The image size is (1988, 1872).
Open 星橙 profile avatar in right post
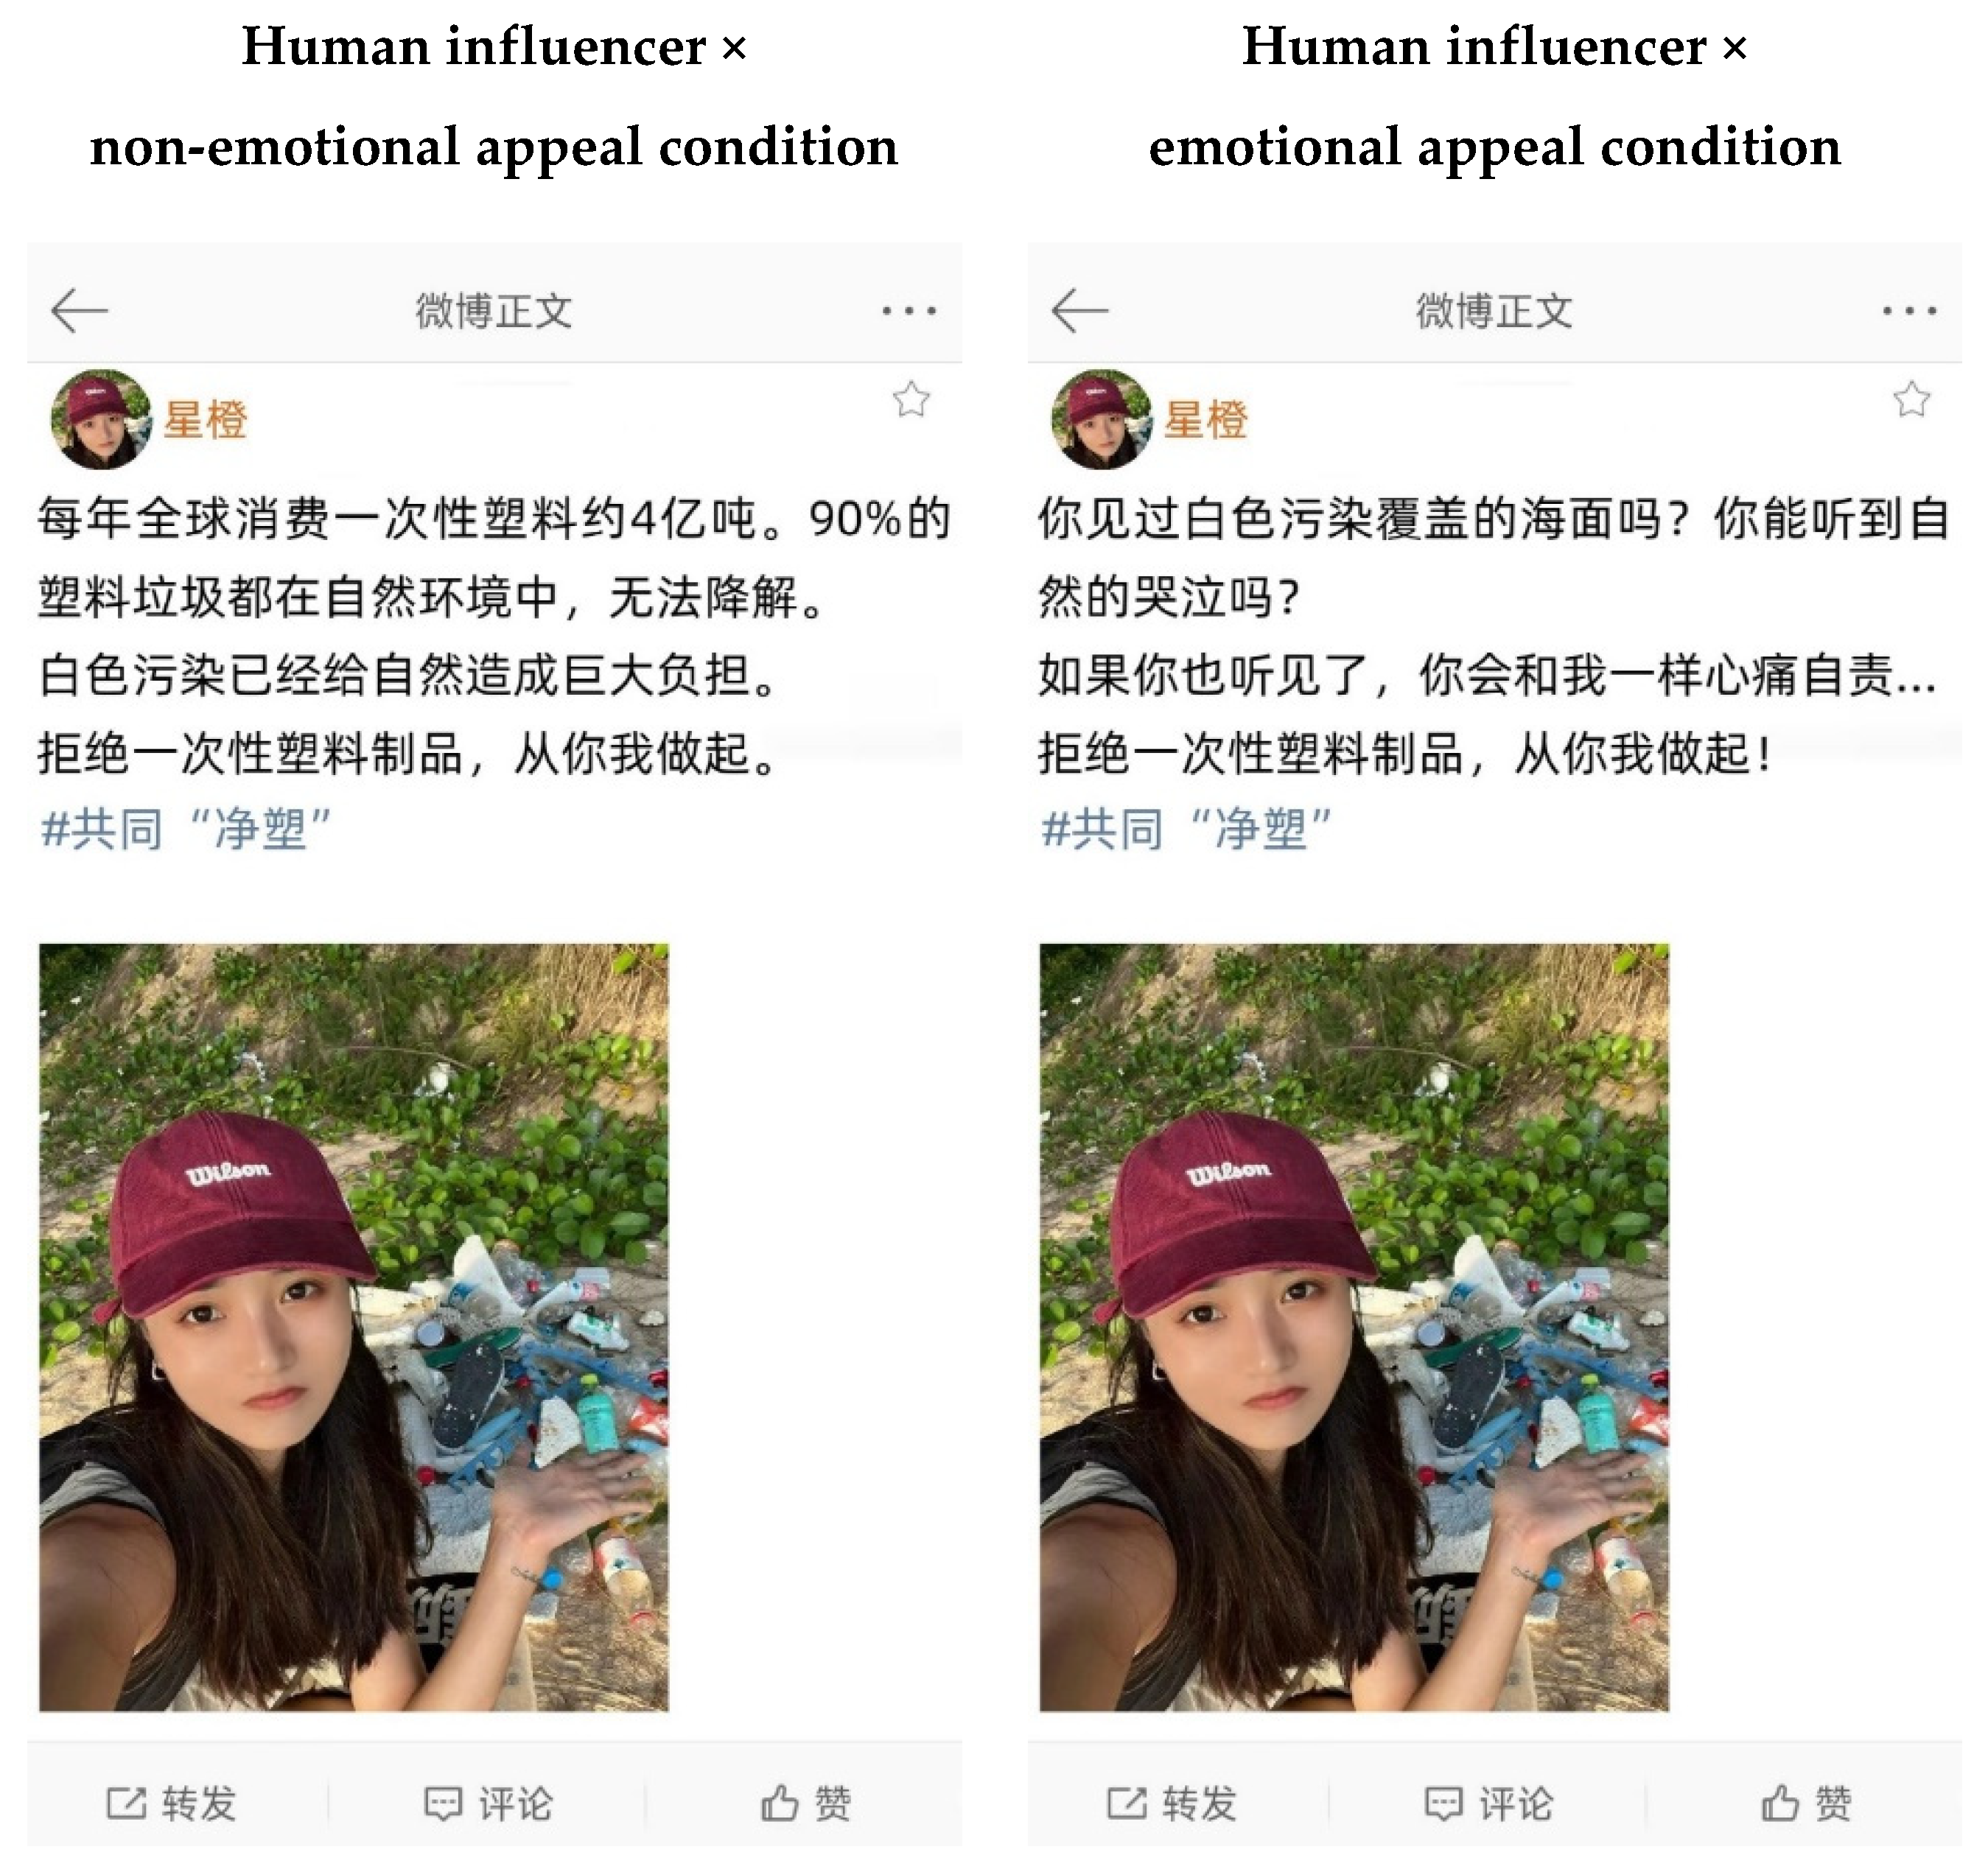point(1101,419)
